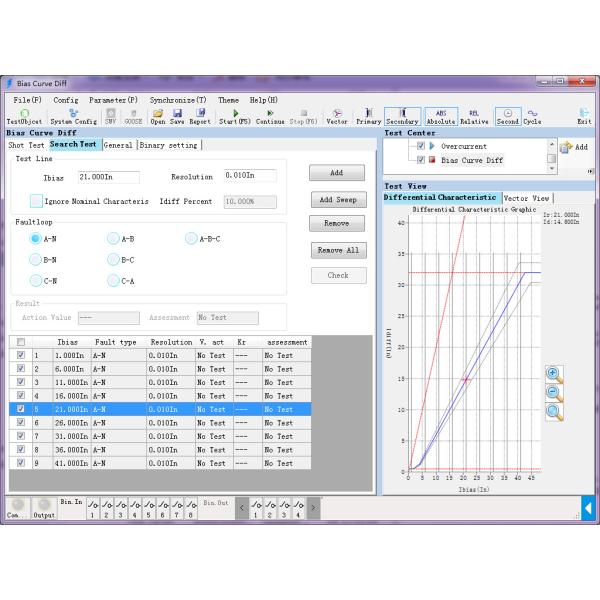
Task: Click the Resolution input field
Action: coord(249,177)
